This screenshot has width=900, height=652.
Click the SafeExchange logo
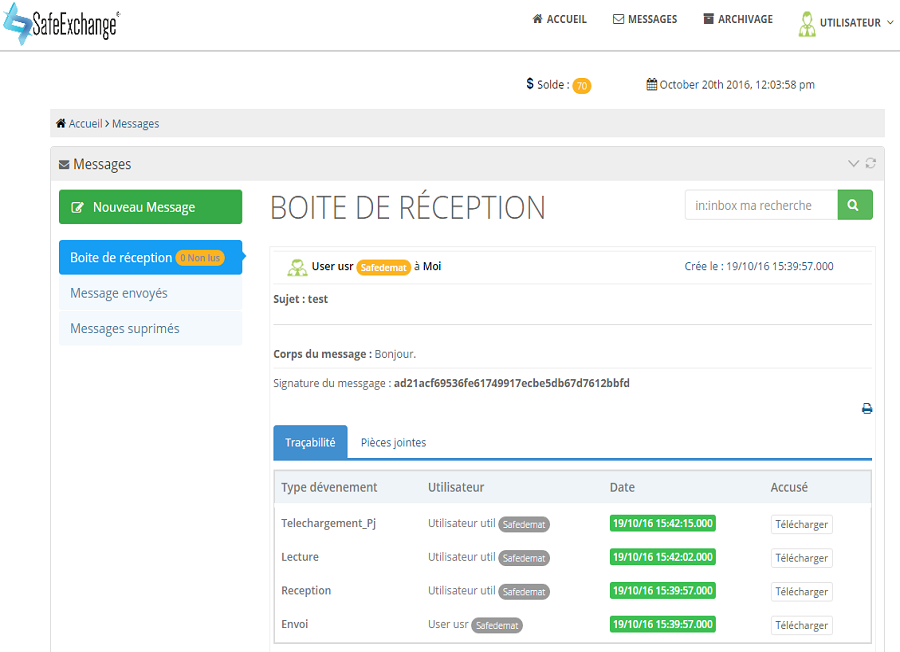coord(60,24)
